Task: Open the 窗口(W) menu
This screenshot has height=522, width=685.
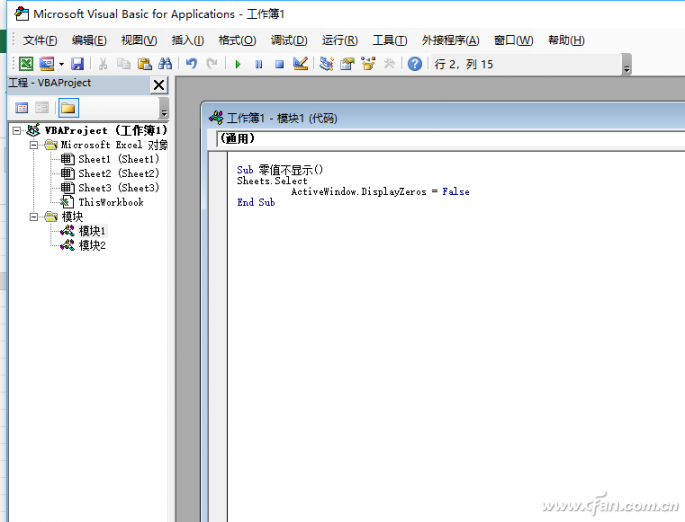Action: click(x=513, y=40)
